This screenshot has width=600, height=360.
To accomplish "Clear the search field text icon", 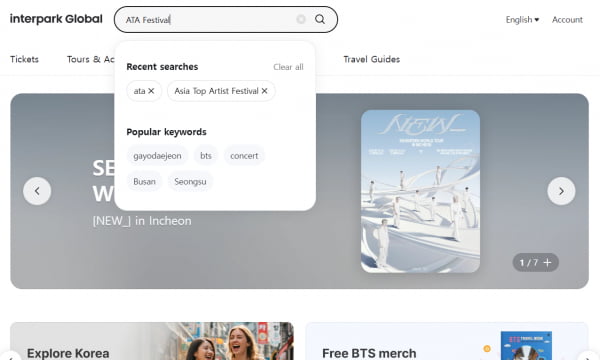I will pos(301,19).
